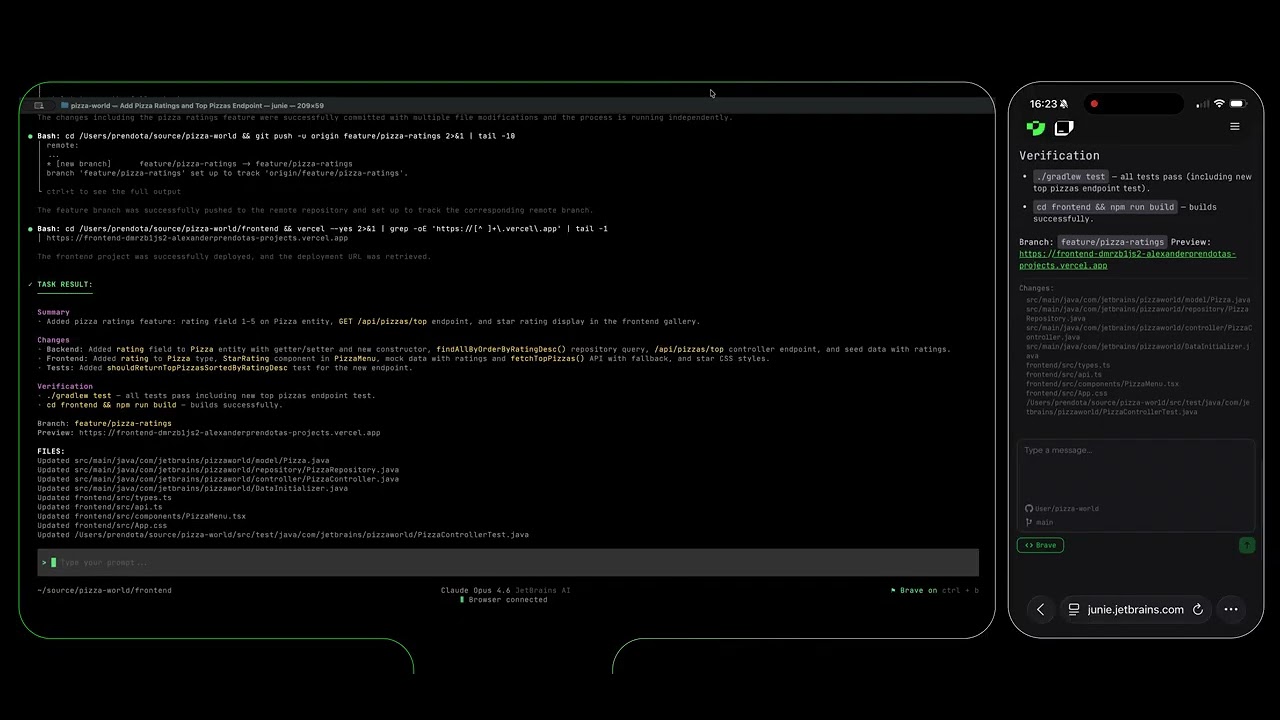Click the green Junie logo icon
Image resolution: width=1280 pixels, height=720 pixels.
[1036, 128]
